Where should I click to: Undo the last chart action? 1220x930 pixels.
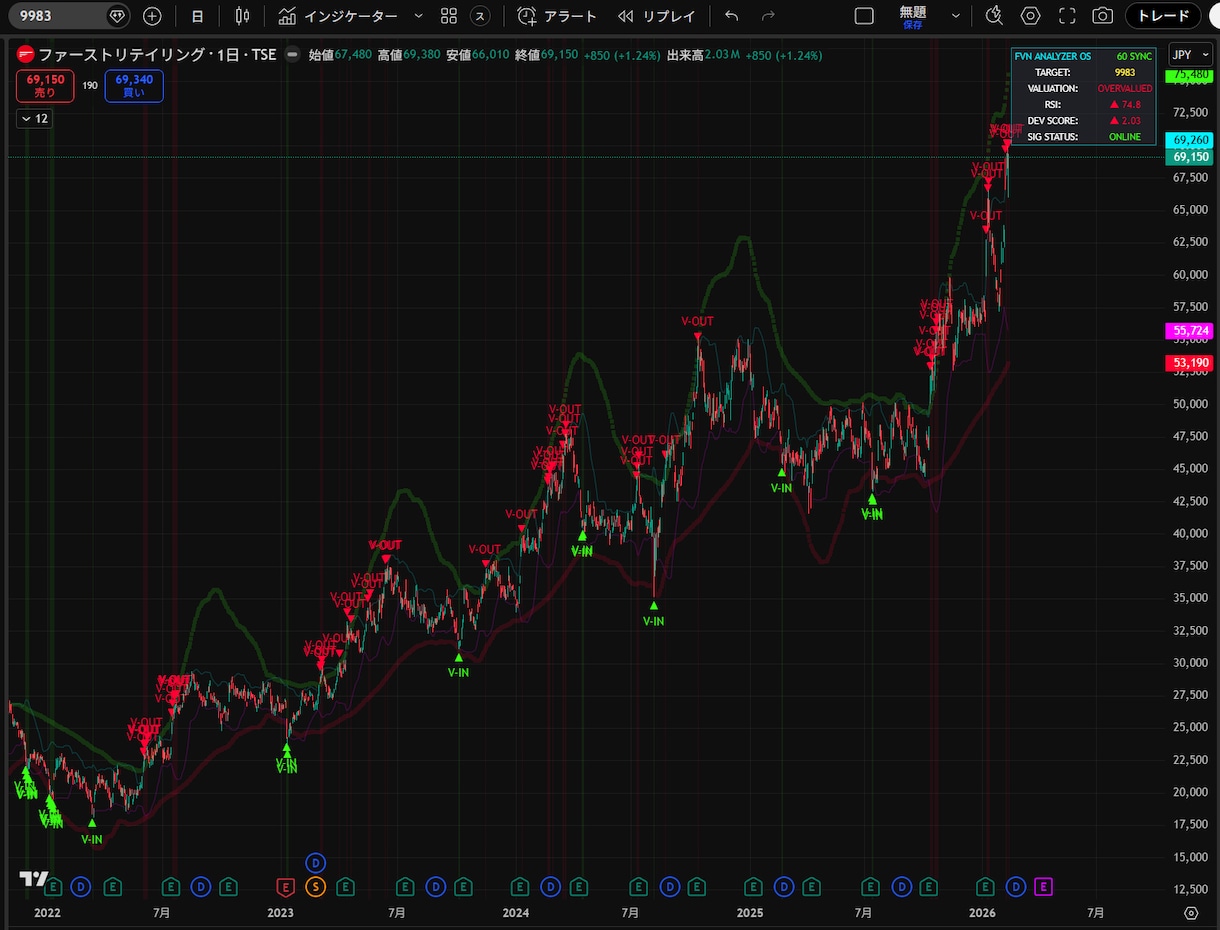tap(731, 16)
